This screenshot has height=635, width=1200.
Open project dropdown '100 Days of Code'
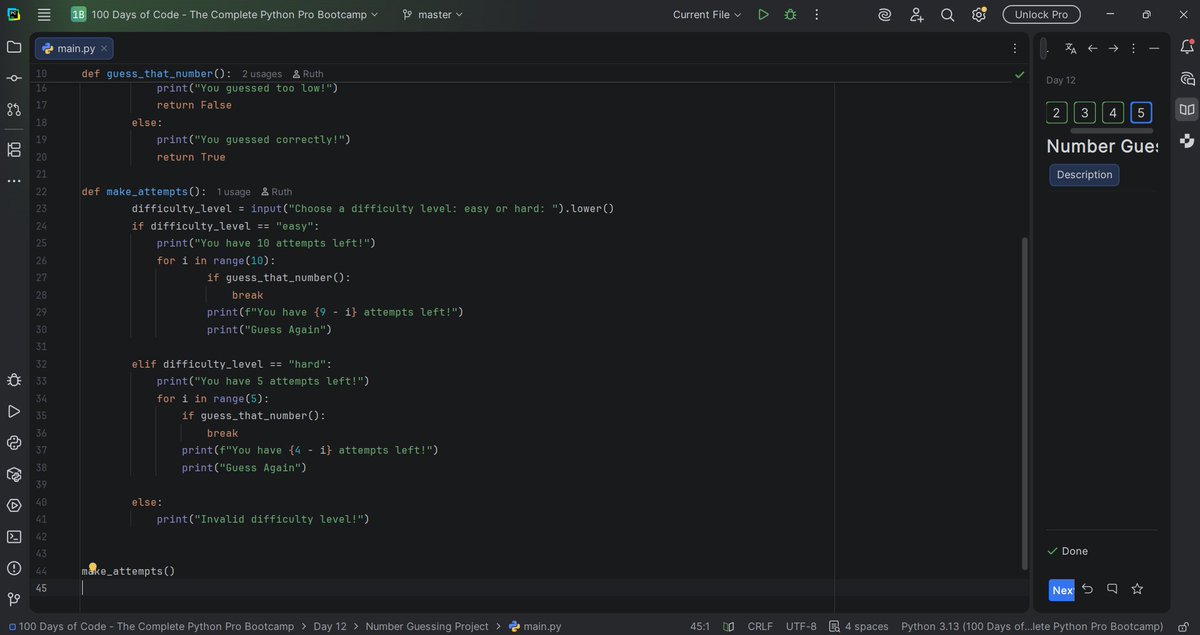pos(227,15)
